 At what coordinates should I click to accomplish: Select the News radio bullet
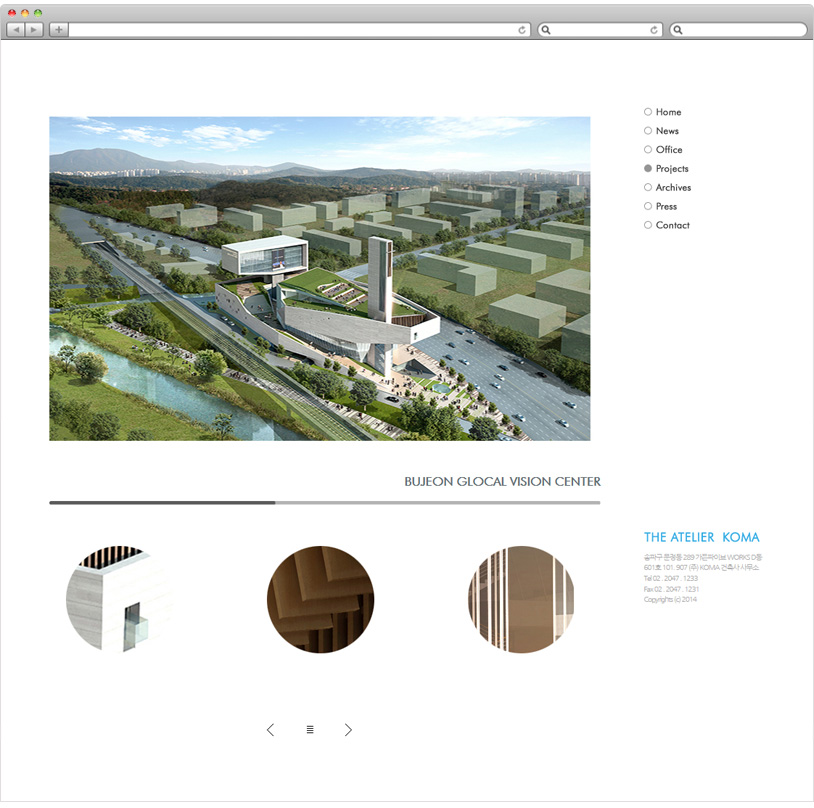click(648, 131)
